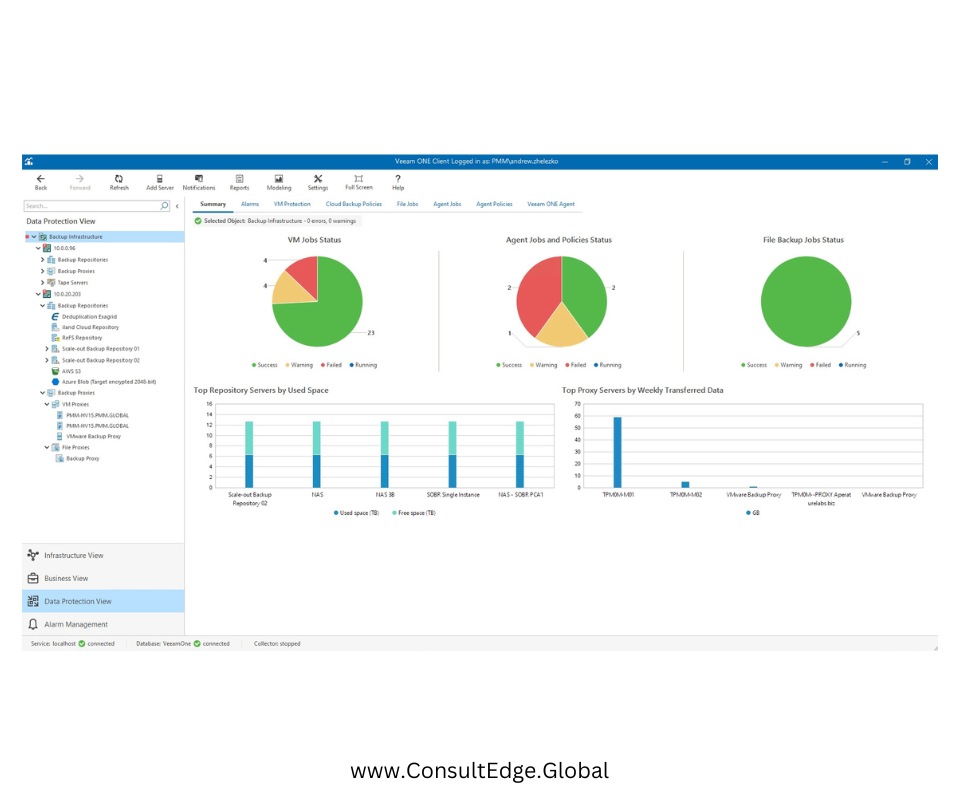Click the green Service connected status icon
The width and height of the screenshot is (959, 805).
click(x=82, y=644)
